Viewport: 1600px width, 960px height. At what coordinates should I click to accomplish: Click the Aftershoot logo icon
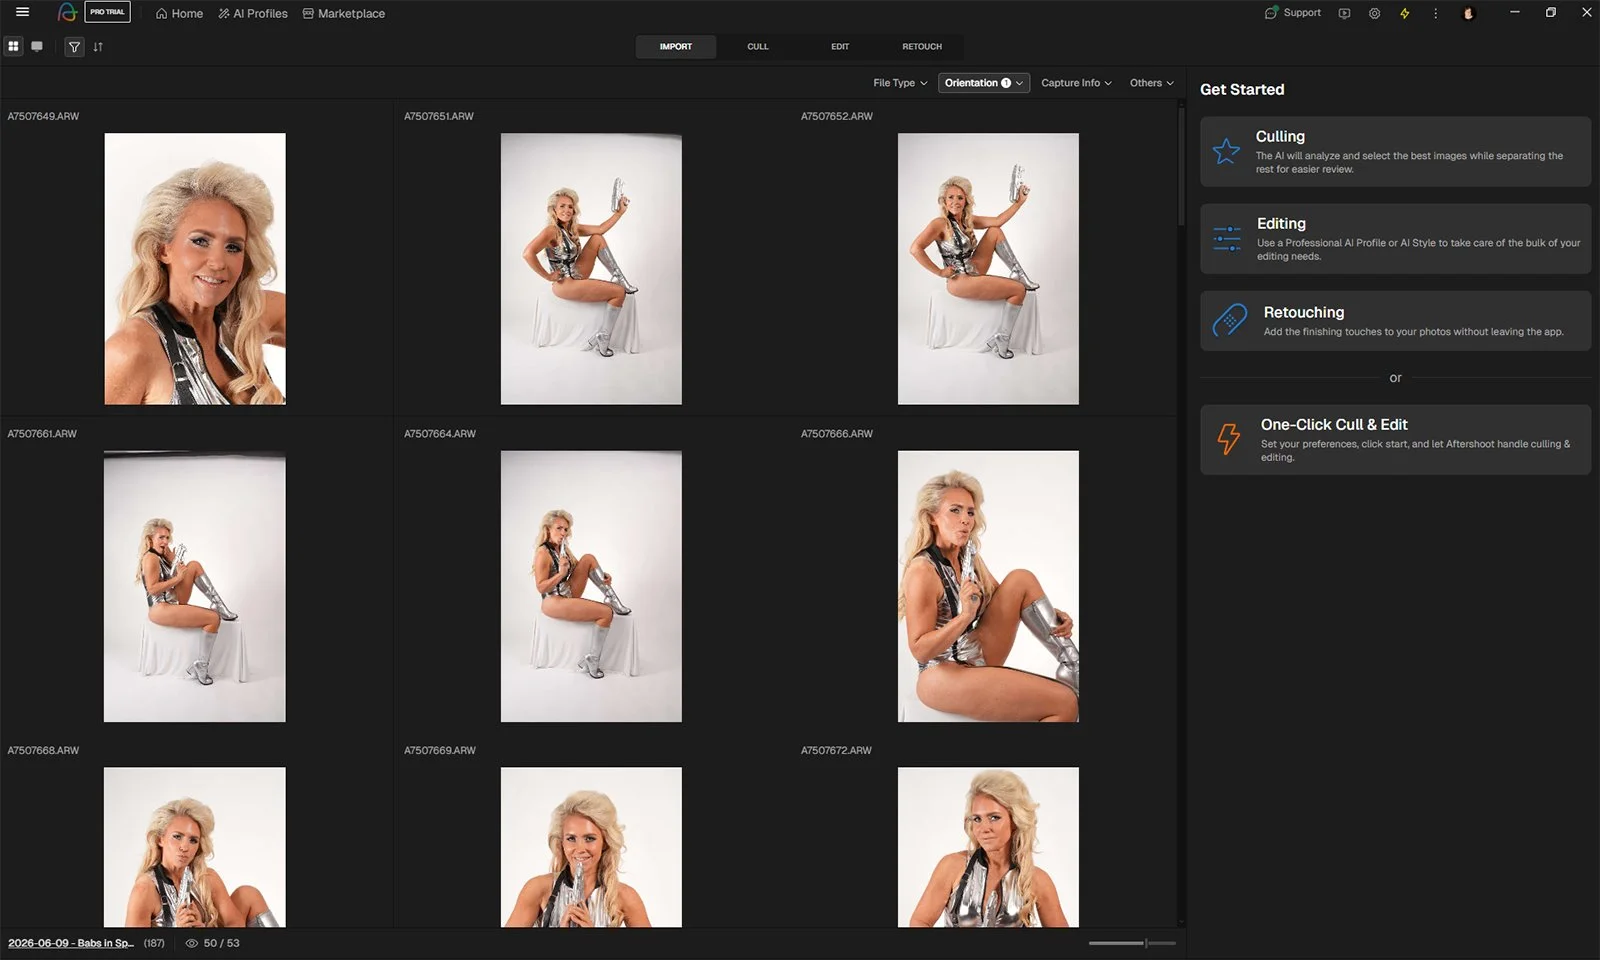click(67, 13)
